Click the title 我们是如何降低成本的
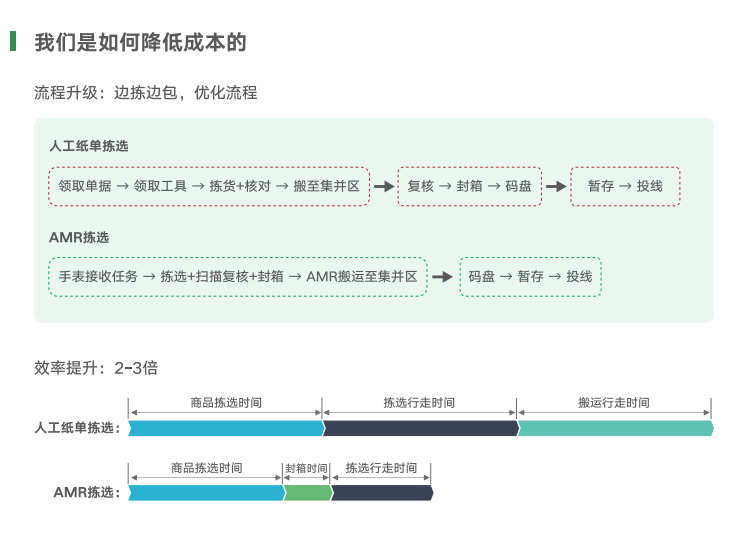The height and width of the screenshot is (545, 743). pos(140,42)
